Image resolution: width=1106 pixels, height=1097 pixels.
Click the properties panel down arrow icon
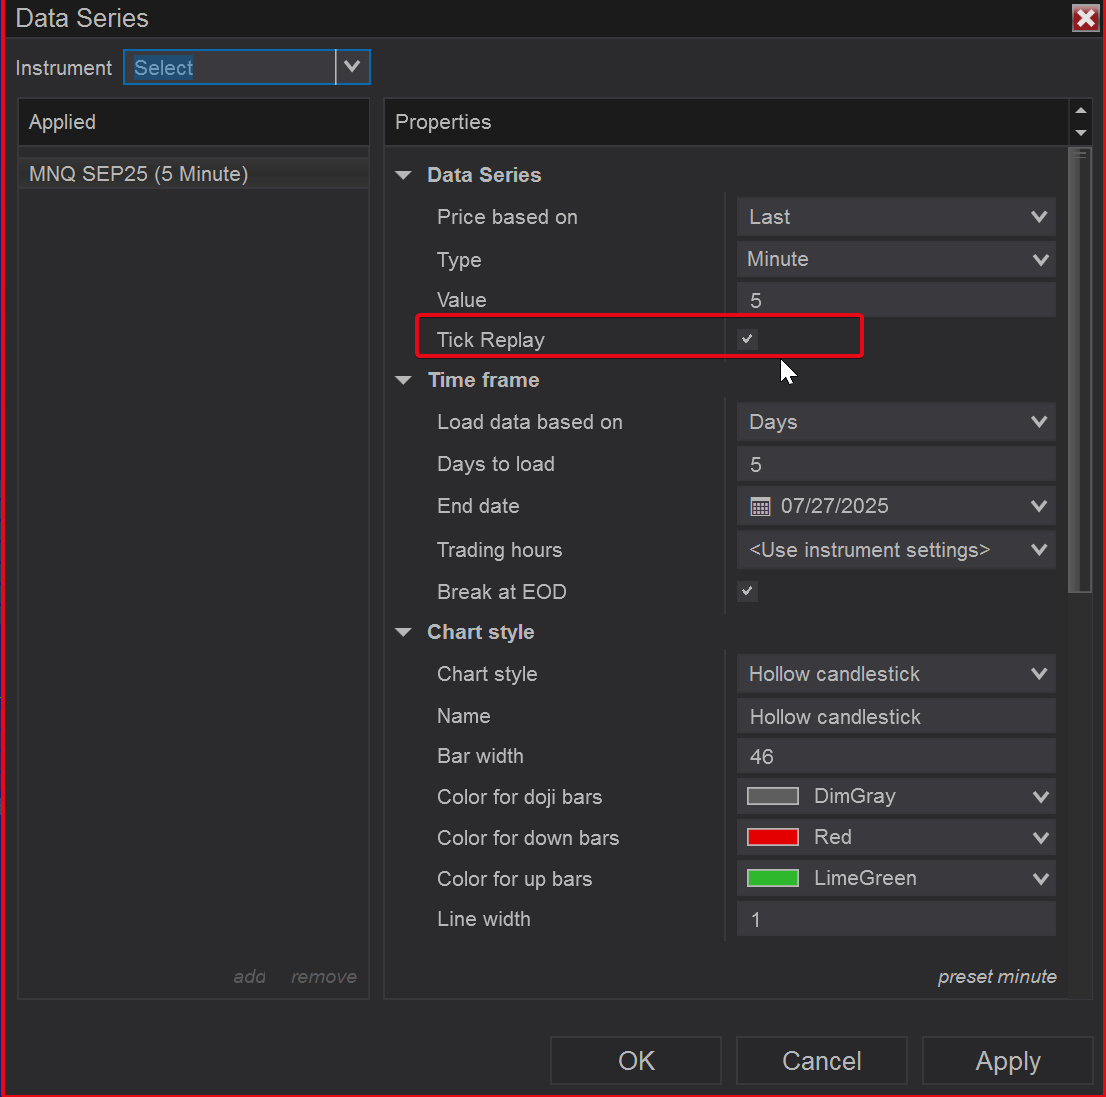[x=1080, y=133]
